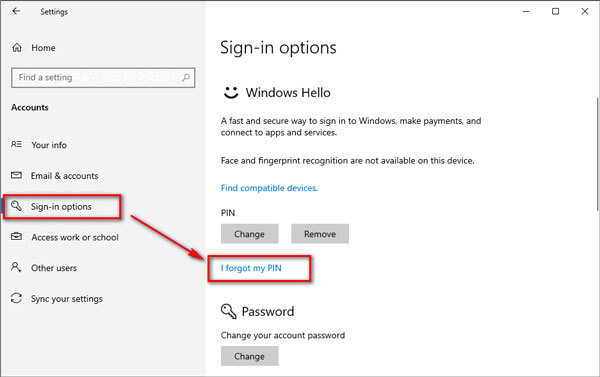Click the Remove PIN button
The image size is (600, 377).
click(320, 234)
